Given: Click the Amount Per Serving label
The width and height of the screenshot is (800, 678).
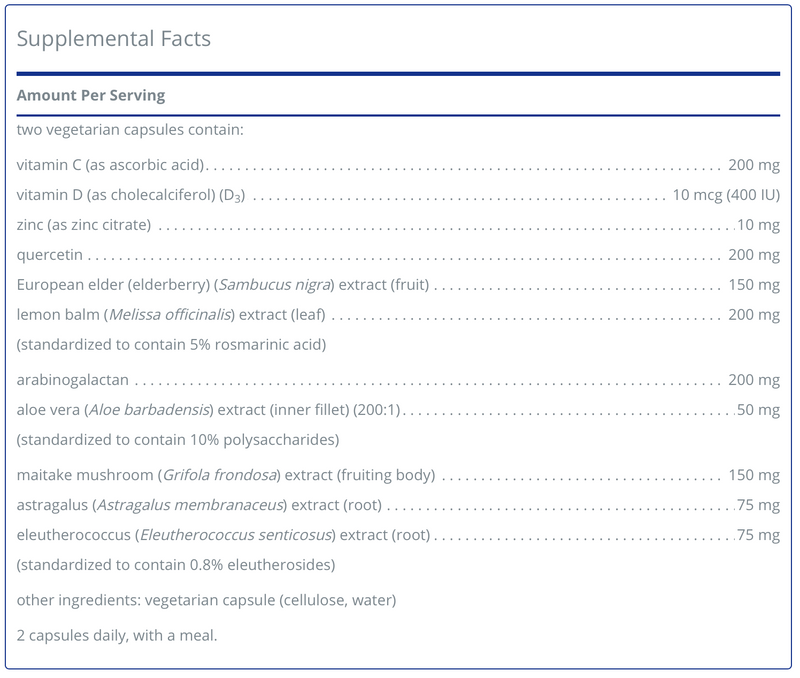Looking at the screenshot, I should click(x=91, y=96).
